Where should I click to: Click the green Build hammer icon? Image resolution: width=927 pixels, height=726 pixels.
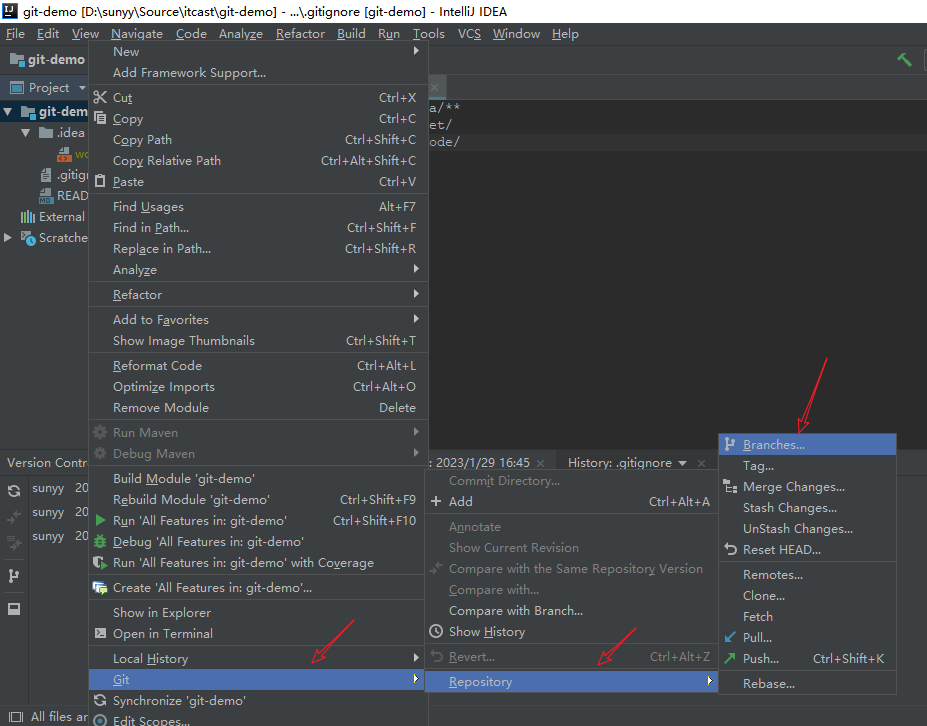(905, 59)
